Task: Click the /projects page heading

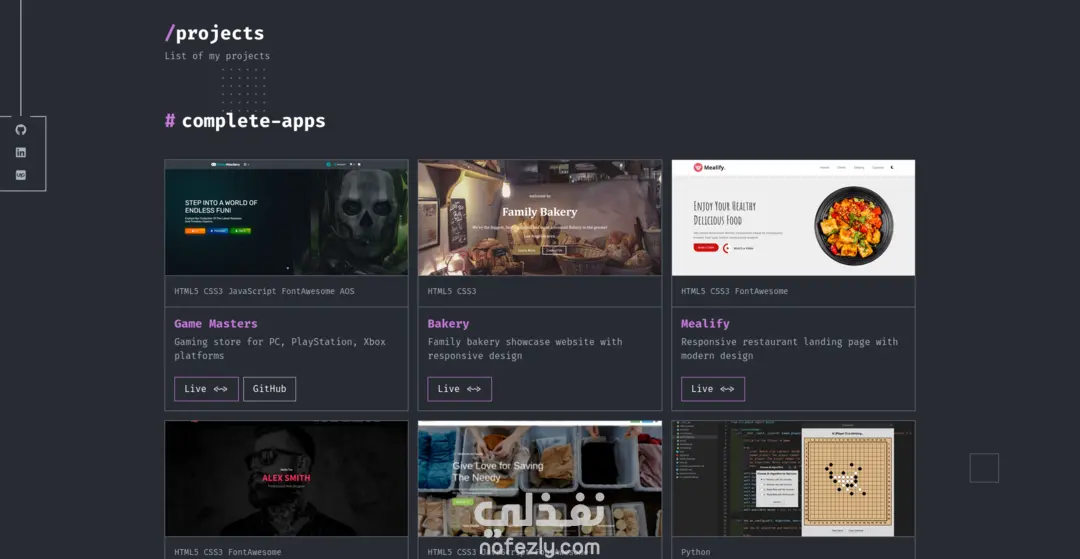Action: point(214,33)
